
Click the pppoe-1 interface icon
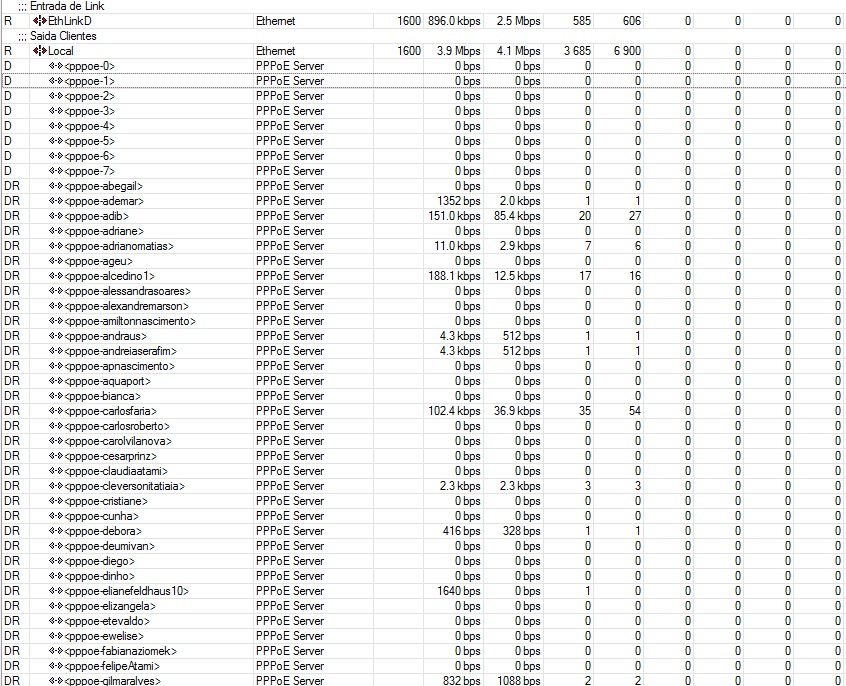56,81
